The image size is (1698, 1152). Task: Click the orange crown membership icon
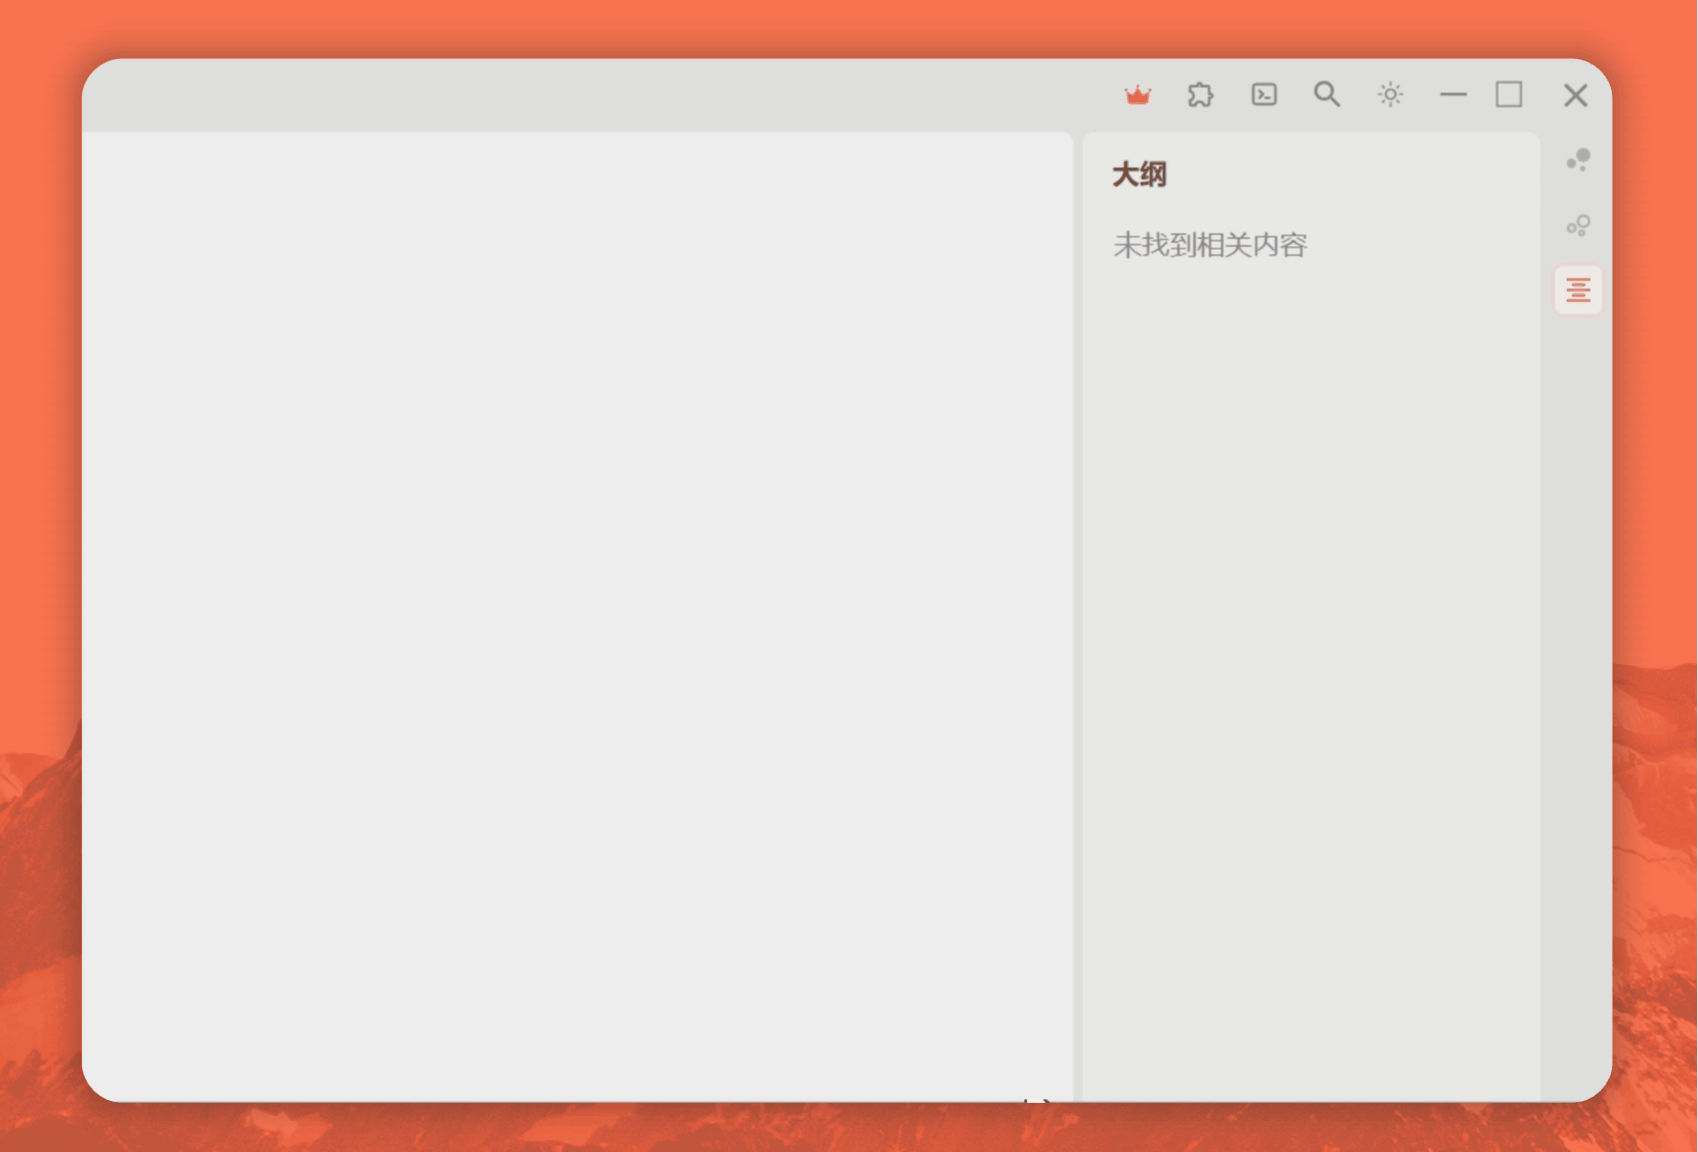coord(1138,95)
